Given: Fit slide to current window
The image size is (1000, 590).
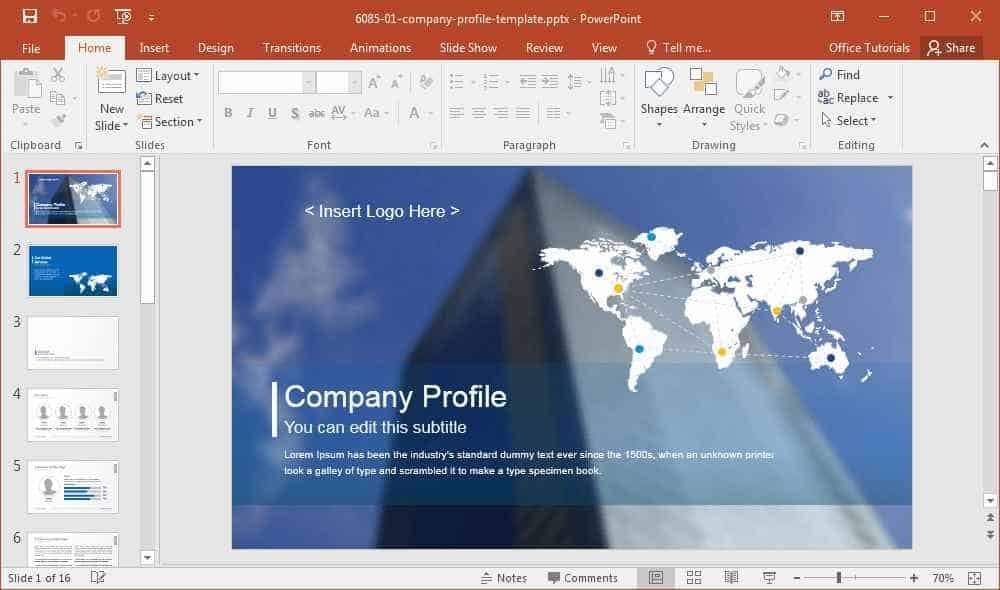Looking at the screenshot, I should click(x=974, y=578).
